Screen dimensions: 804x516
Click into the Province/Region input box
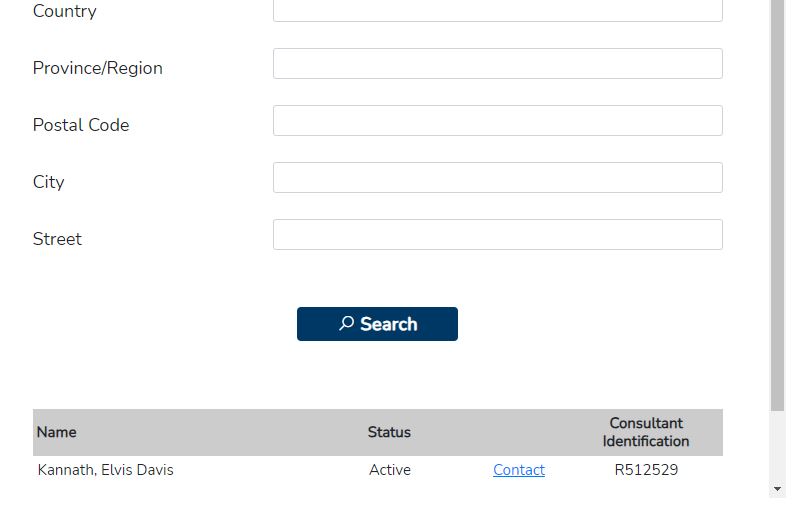[497, 64]
